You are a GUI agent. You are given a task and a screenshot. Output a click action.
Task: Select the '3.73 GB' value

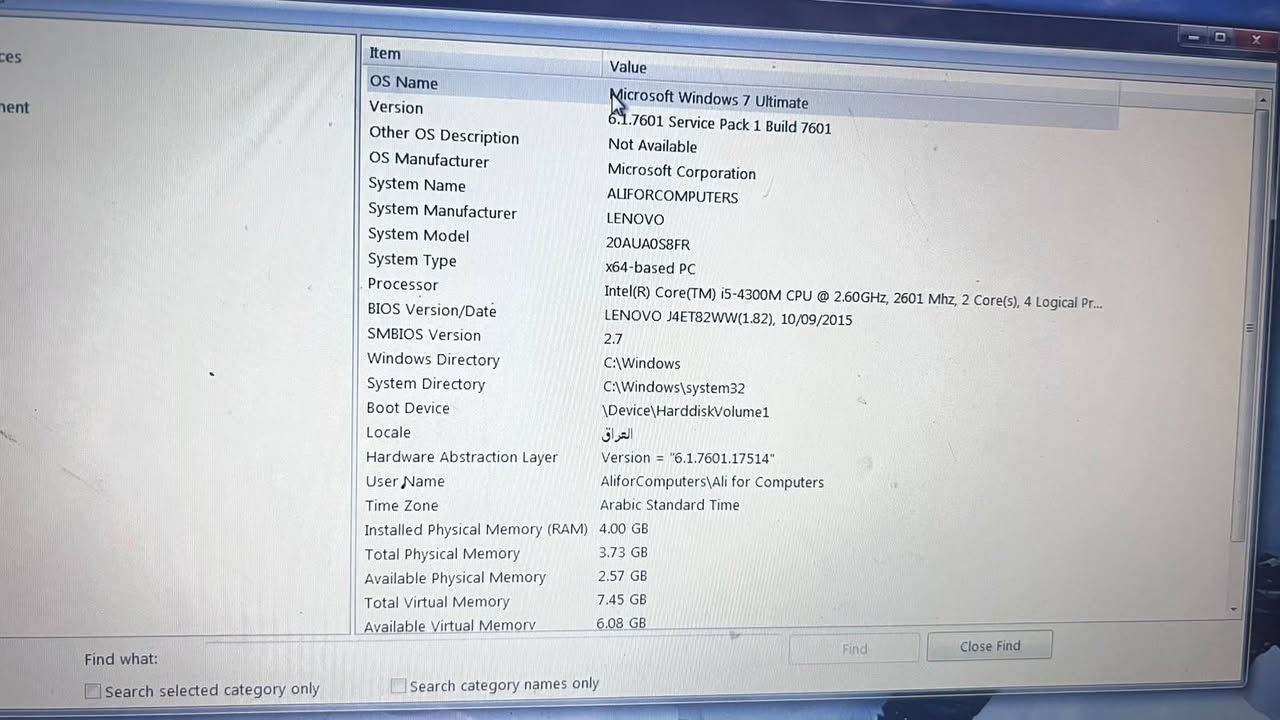point(623,552)
